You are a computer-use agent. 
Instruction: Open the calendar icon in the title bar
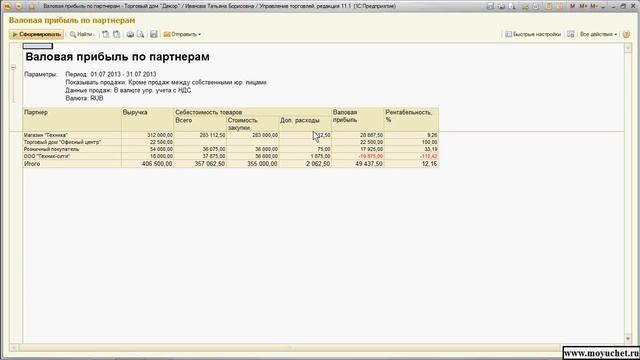coord(560,6)
